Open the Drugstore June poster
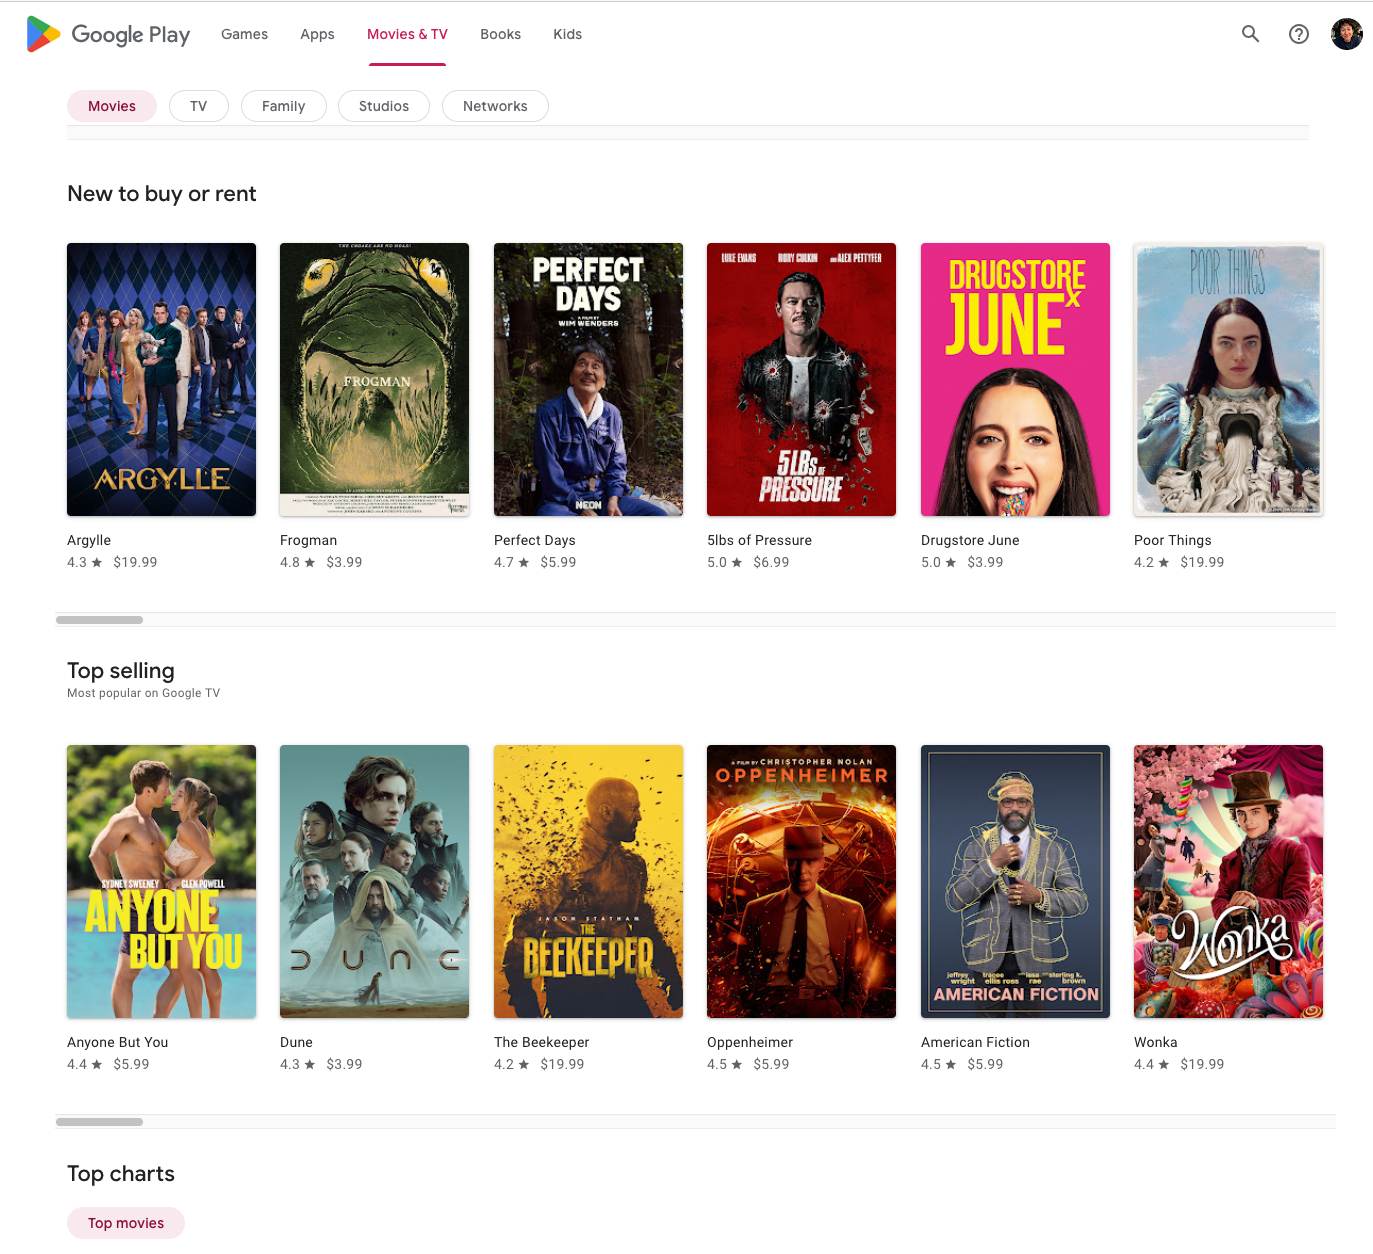 [x=1015, y=379]
